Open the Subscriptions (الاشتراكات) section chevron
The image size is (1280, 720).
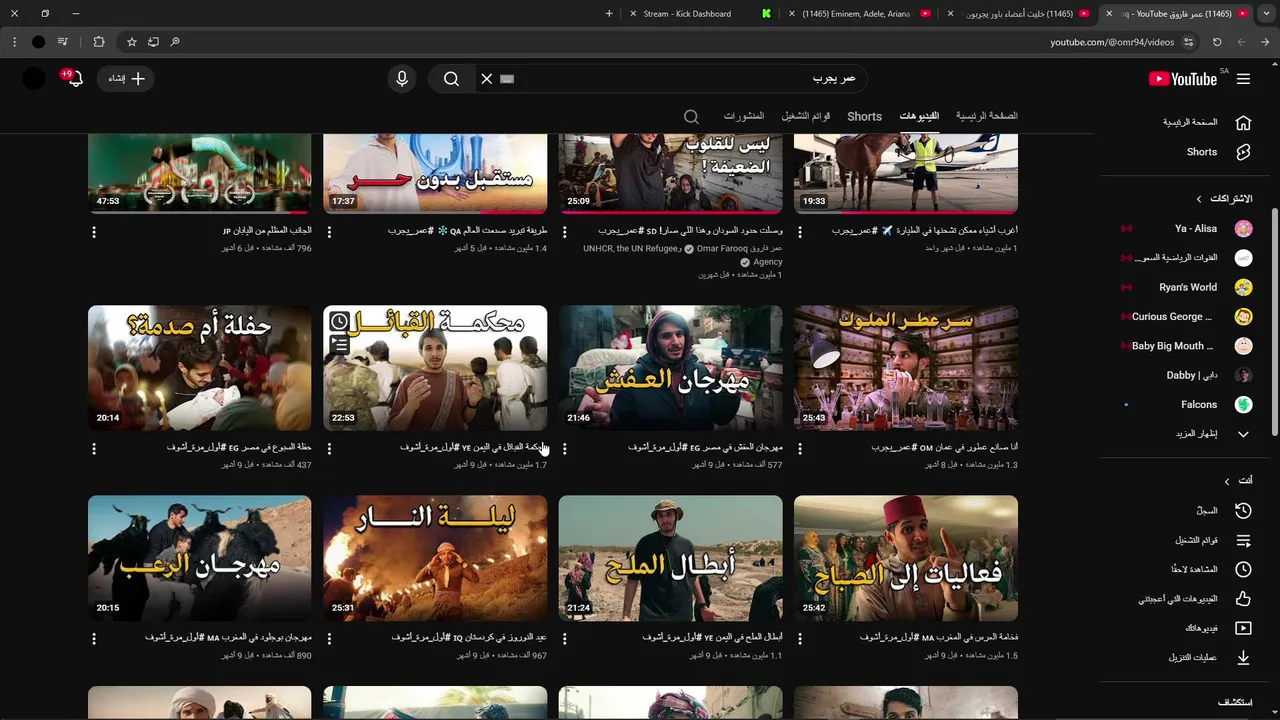[x=1199, y=199]
